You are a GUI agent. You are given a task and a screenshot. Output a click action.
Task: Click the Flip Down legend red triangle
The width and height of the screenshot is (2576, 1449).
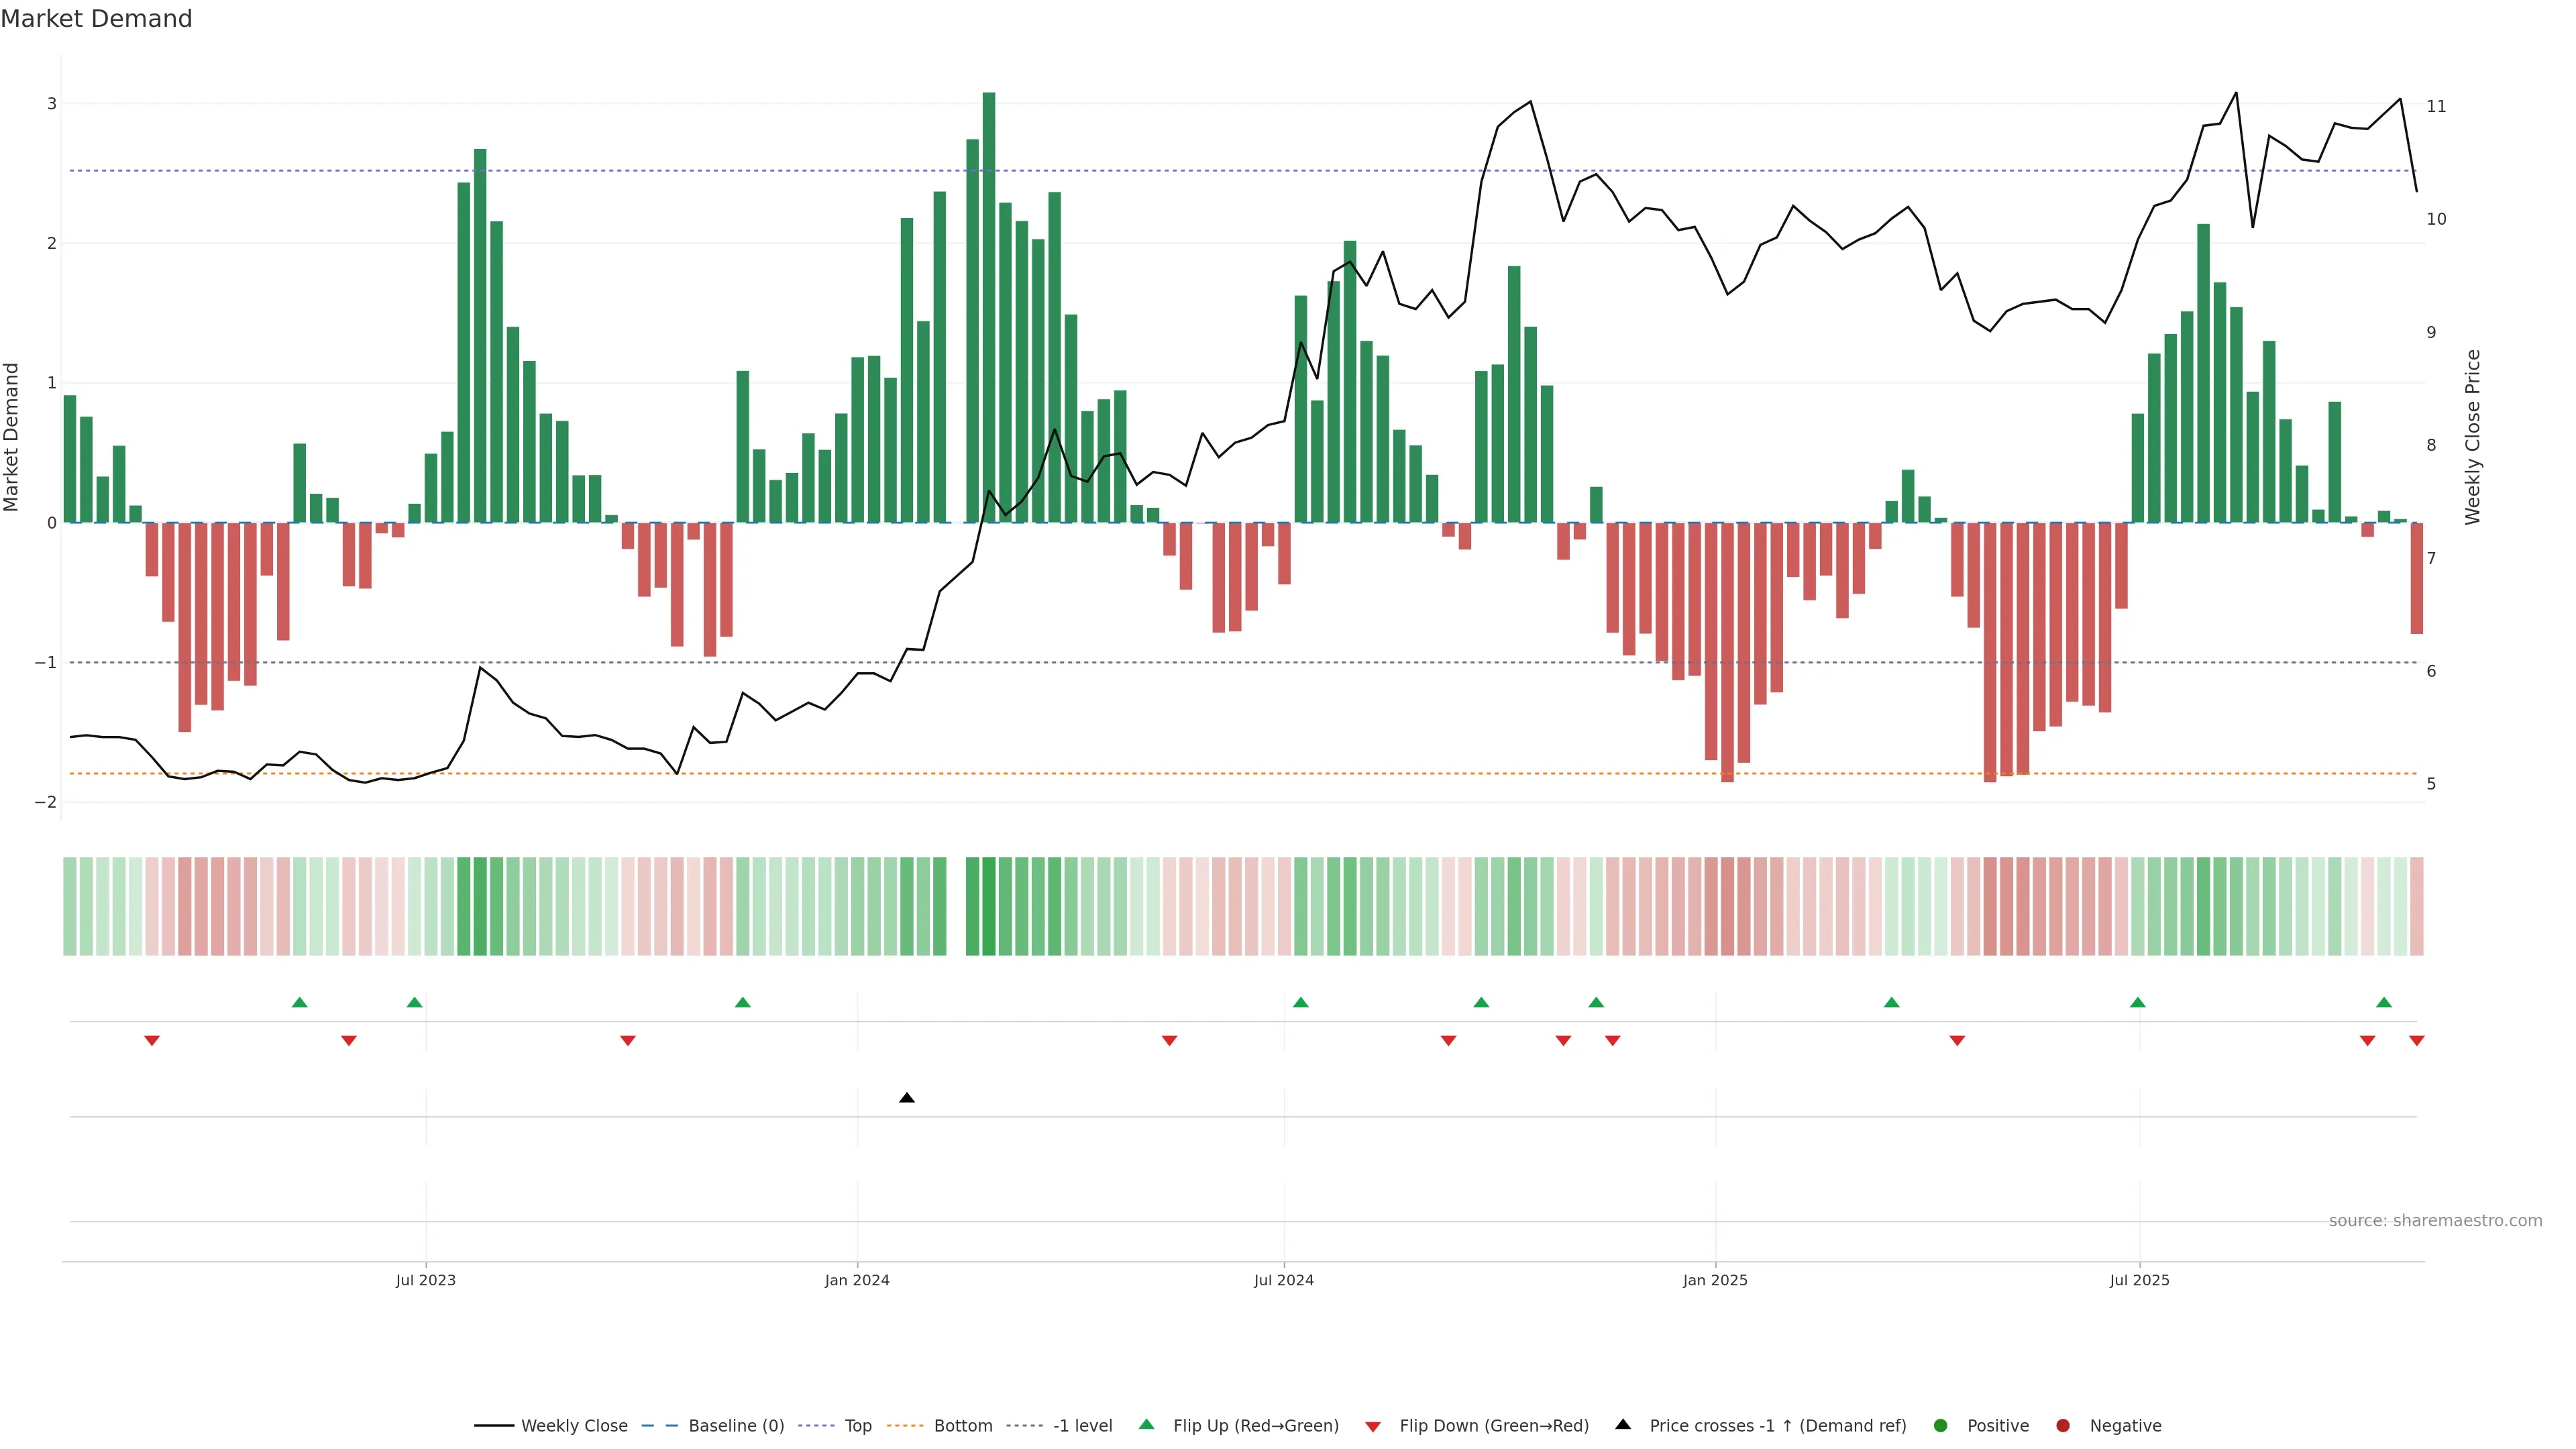(1372, 1426)
